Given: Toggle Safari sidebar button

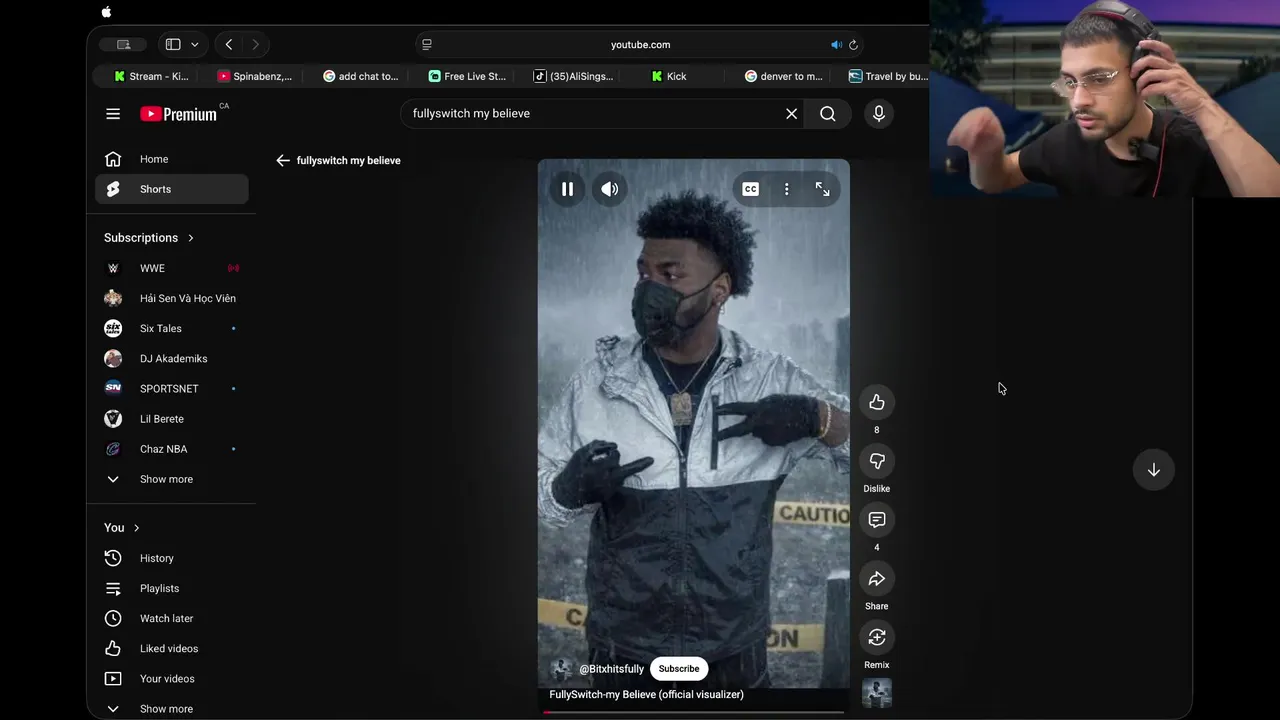Looking at the screenshot, I should (173, 44).
